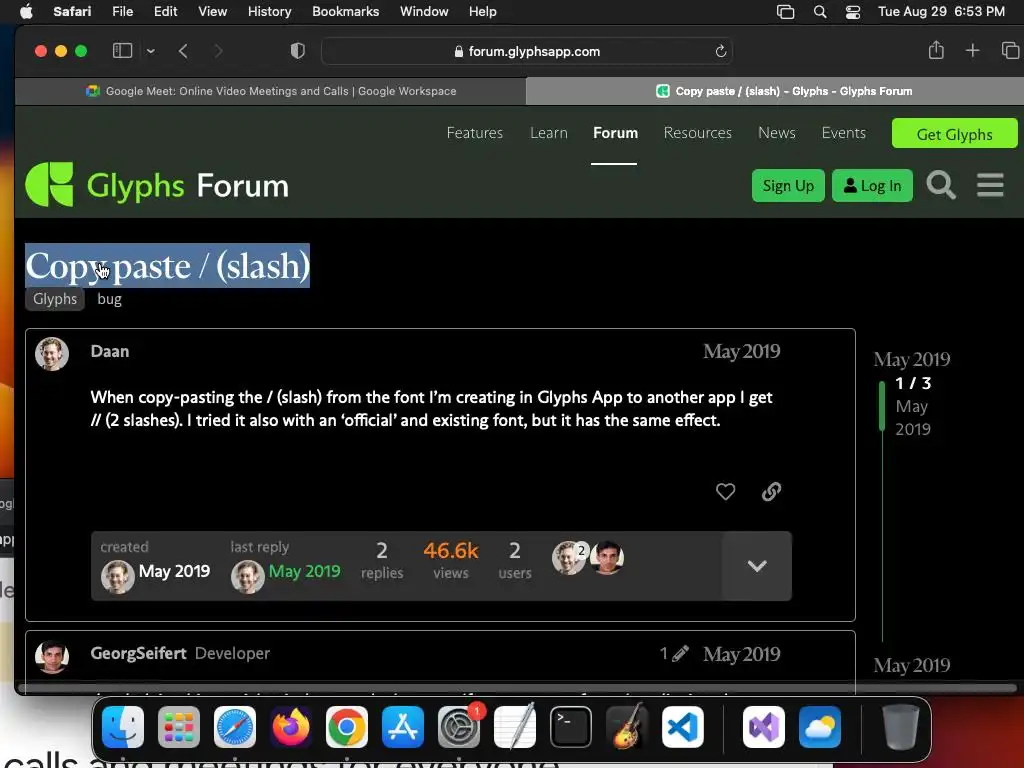Click the frequent poster avatar with badge 2
The image size is (1024, 768).
(569, 558)
